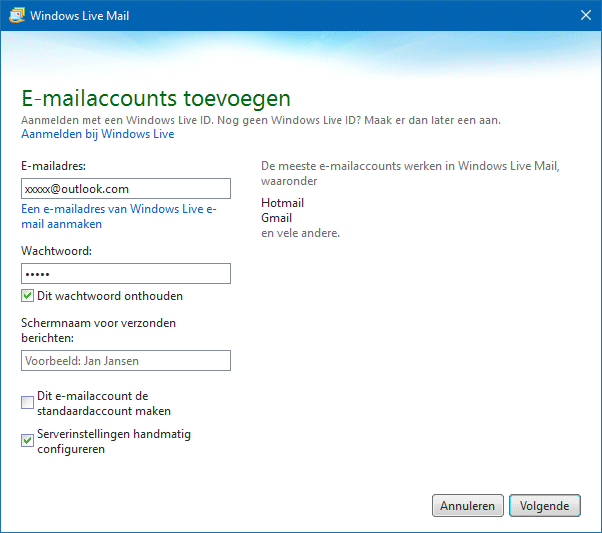The image size is (602, 533).
Task: Close the Windows Live Mail dialog
Action: [585, 15]
